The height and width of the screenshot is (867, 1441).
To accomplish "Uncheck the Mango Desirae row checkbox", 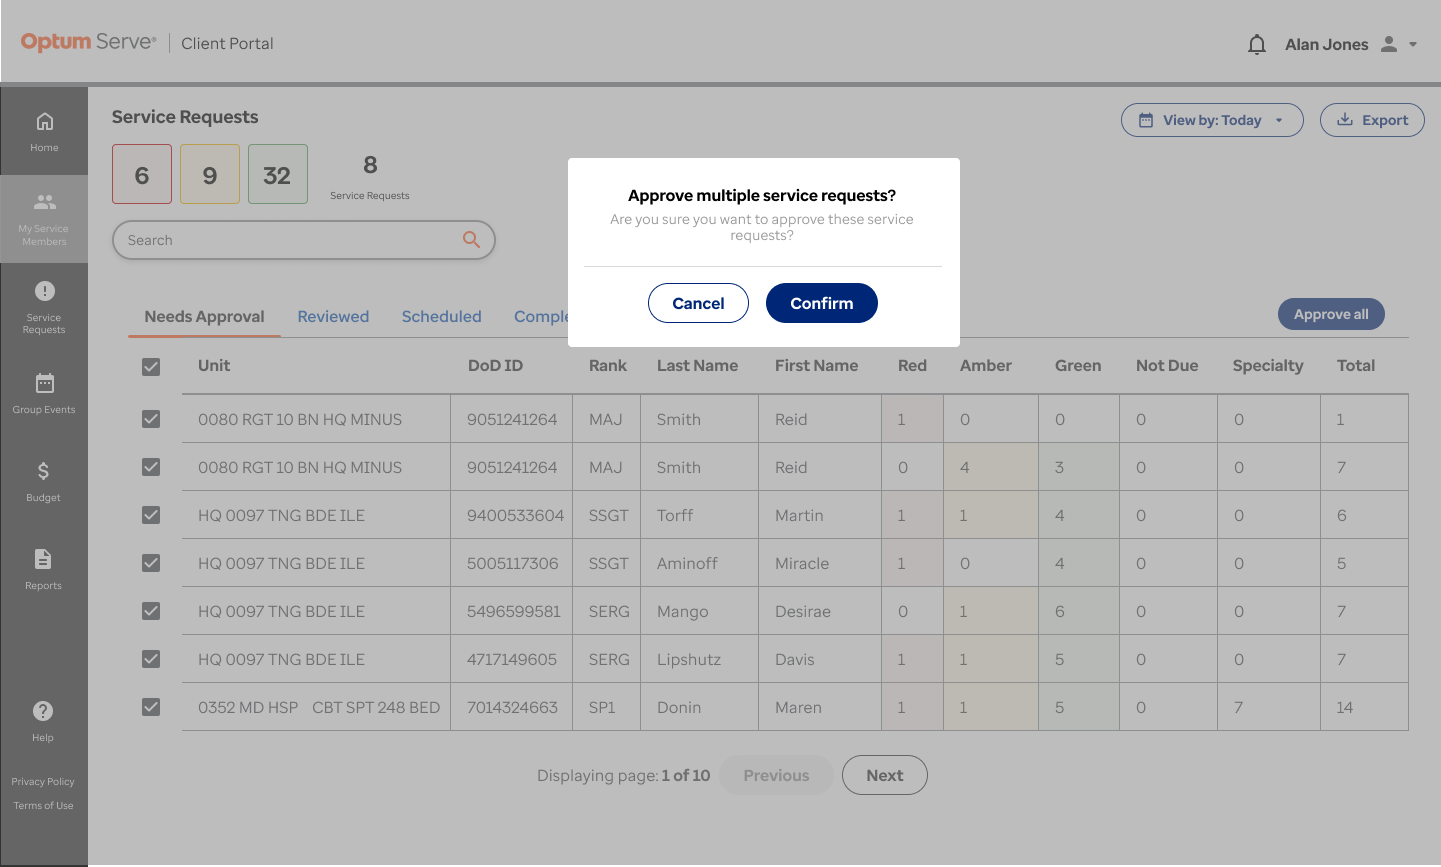I will tap(151, 611).
